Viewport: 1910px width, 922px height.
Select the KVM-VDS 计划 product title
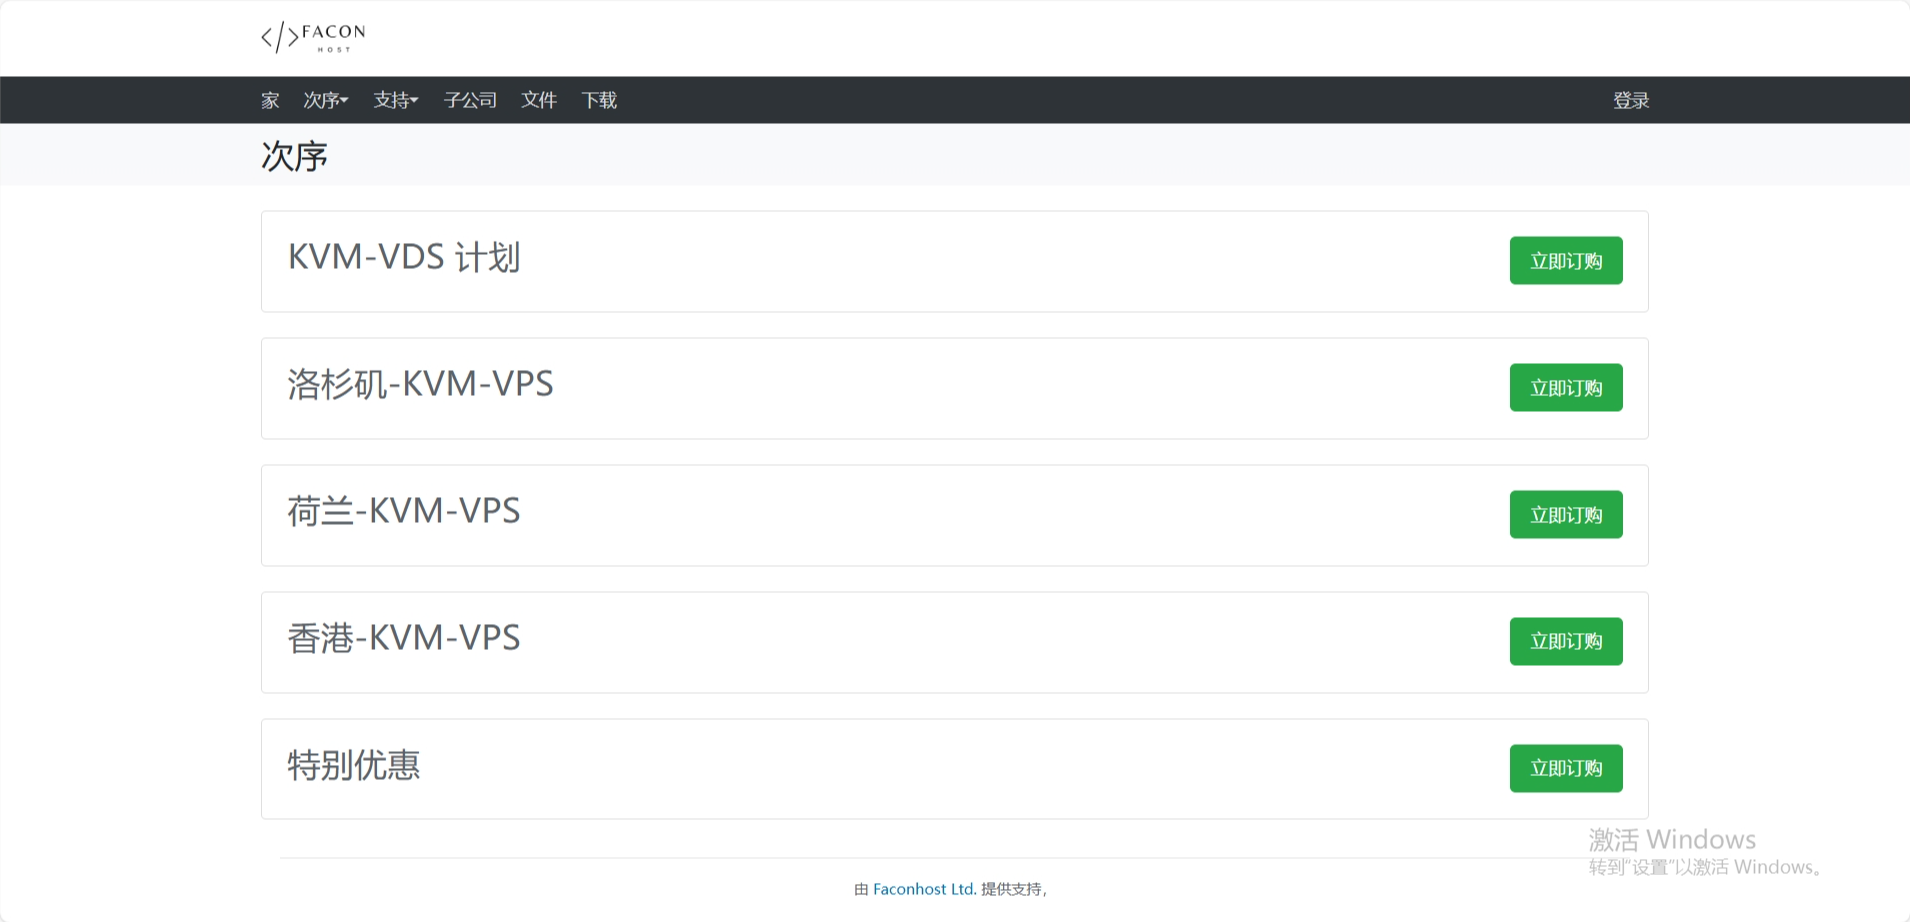[403, 258]
